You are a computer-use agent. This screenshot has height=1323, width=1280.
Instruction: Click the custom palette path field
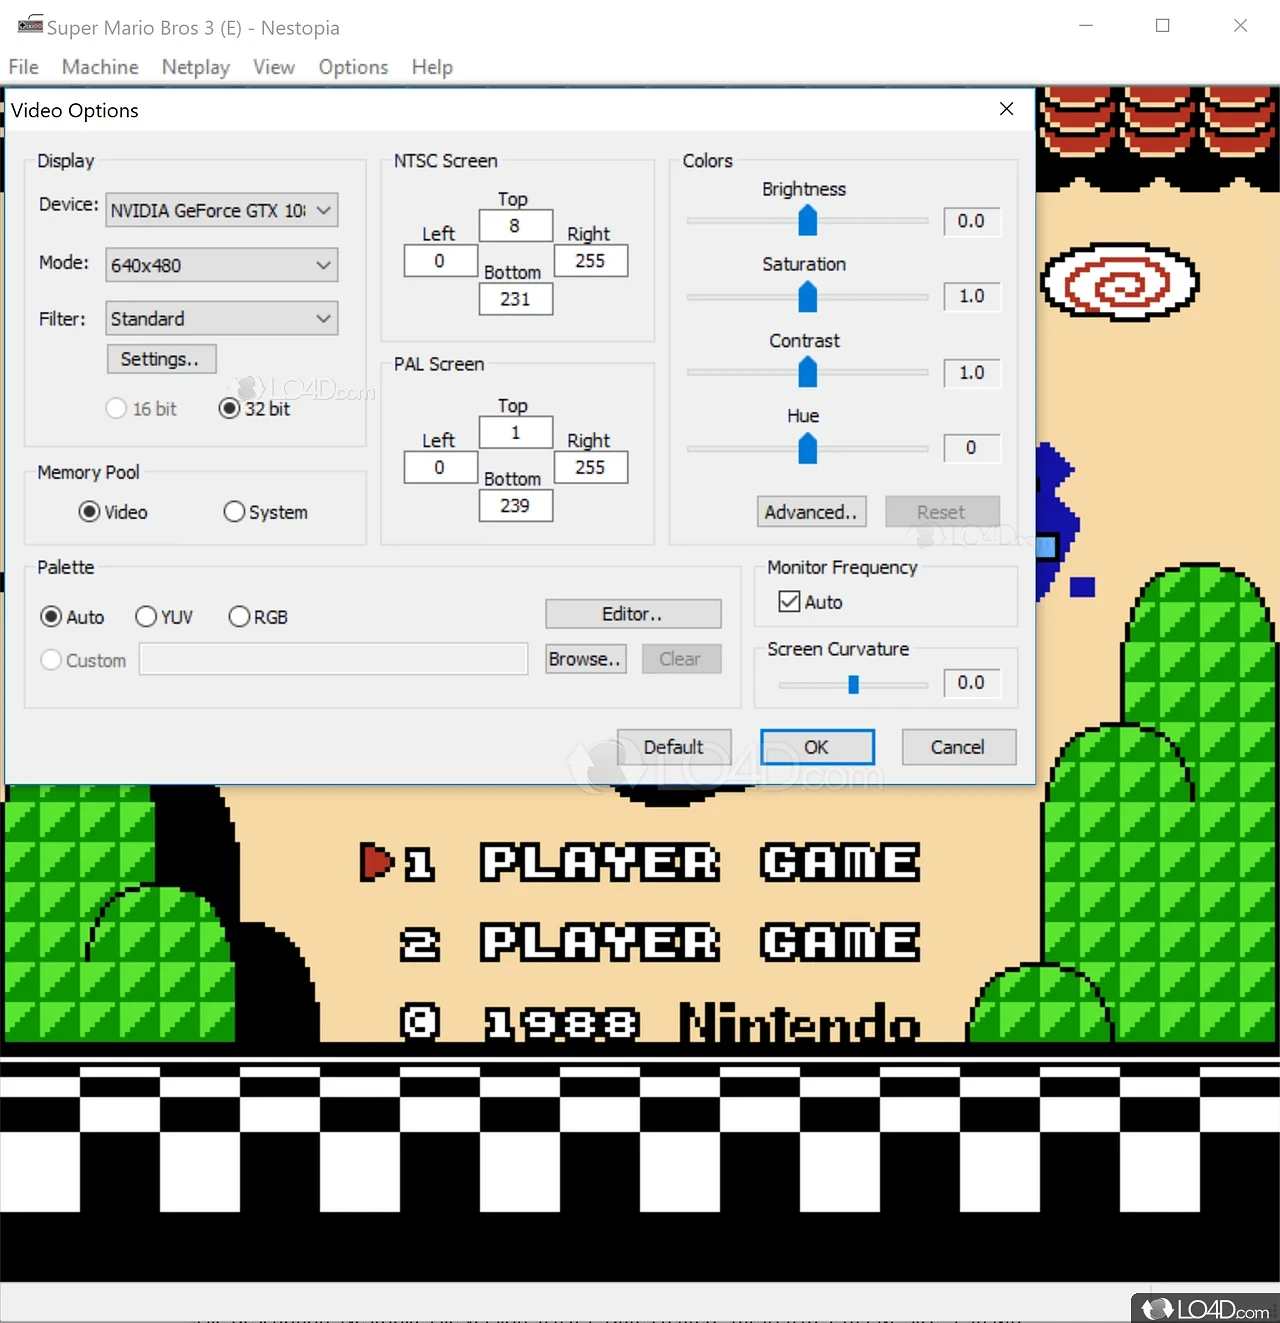point(334,659)
